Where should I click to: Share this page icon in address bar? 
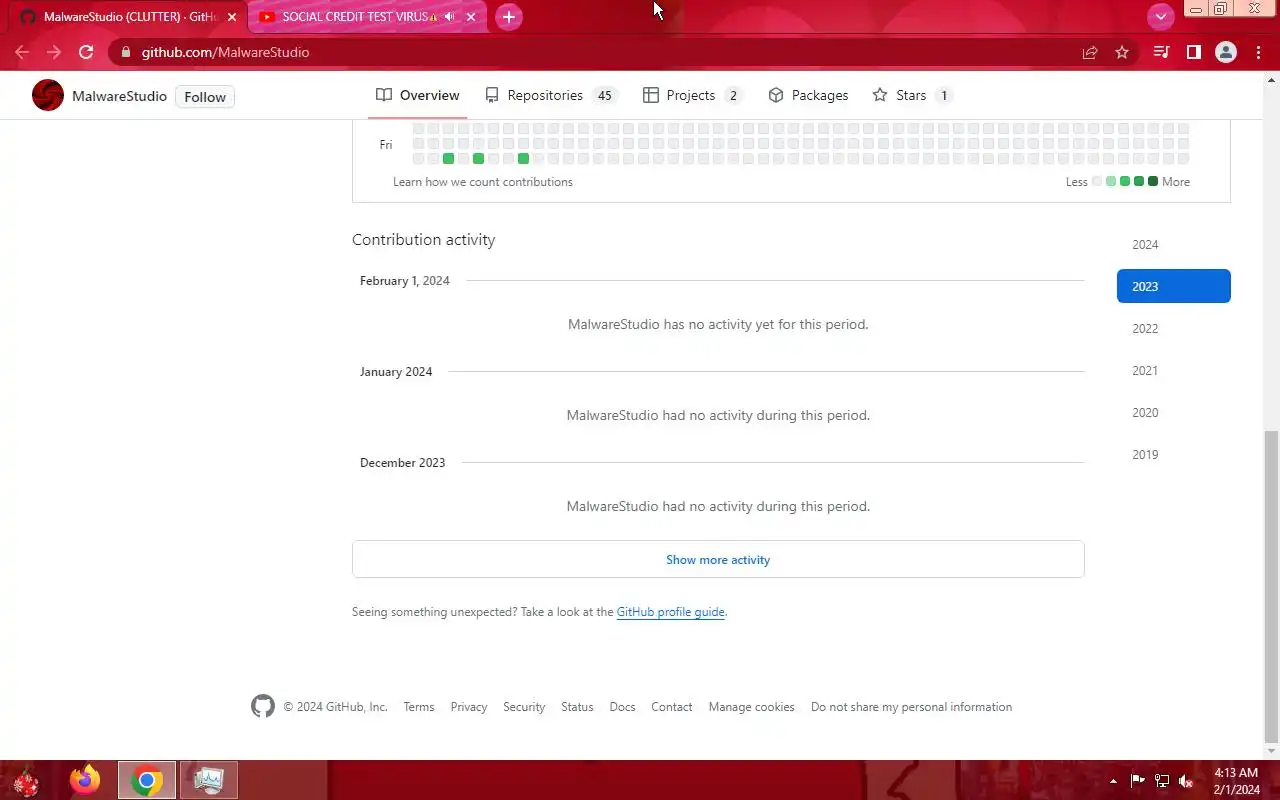pyautogui.click(x=1090, y=52)
